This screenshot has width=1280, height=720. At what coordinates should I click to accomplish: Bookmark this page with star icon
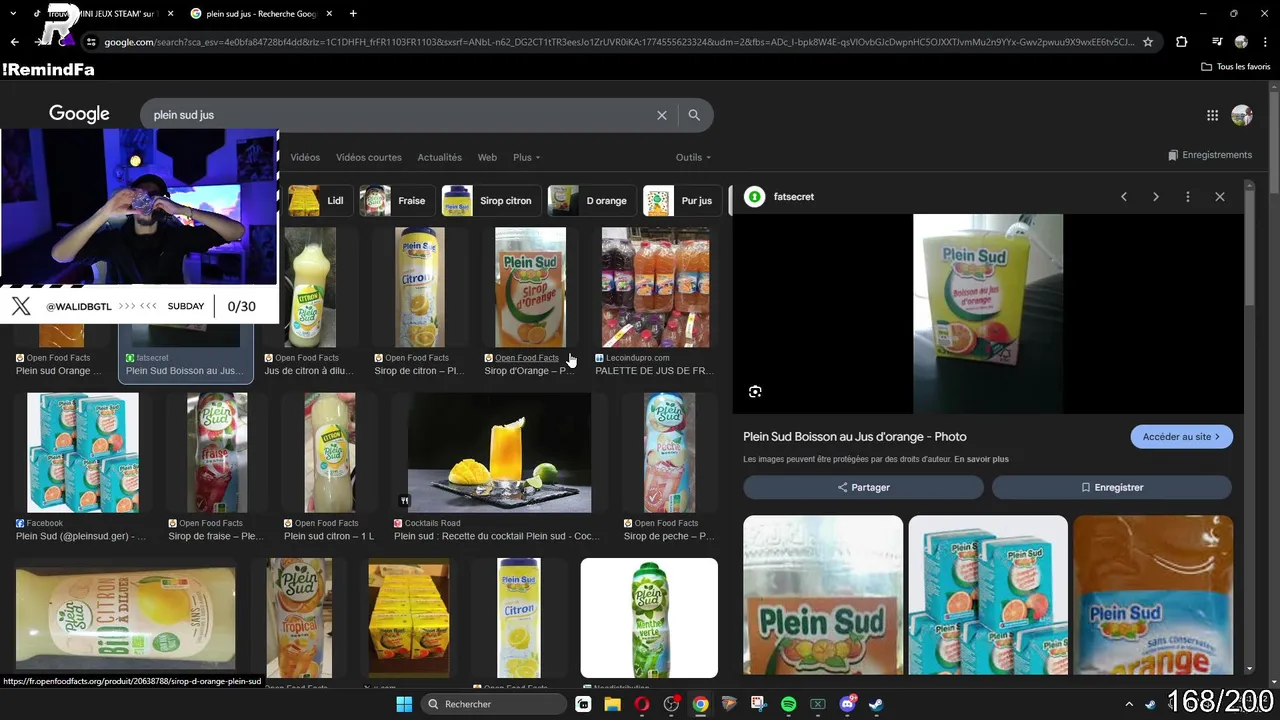[1148, 42]
